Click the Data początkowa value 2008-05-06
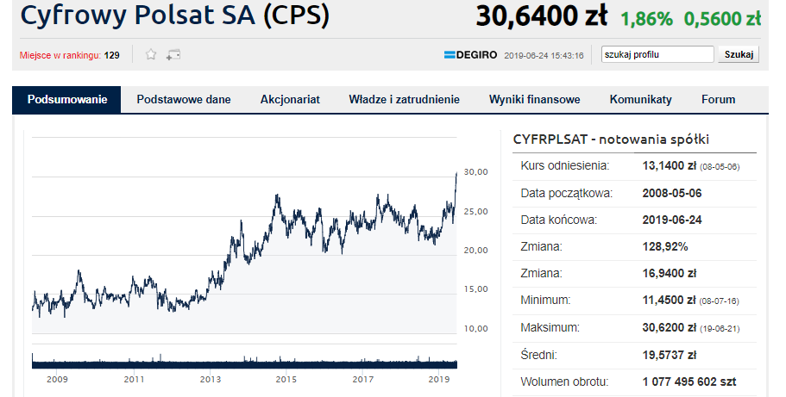786x397 pixels. point(672,193)
